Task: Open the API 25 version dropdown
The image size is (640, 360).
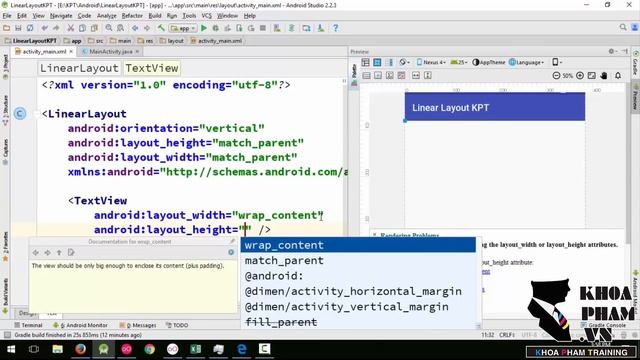Action: (458, 62)
